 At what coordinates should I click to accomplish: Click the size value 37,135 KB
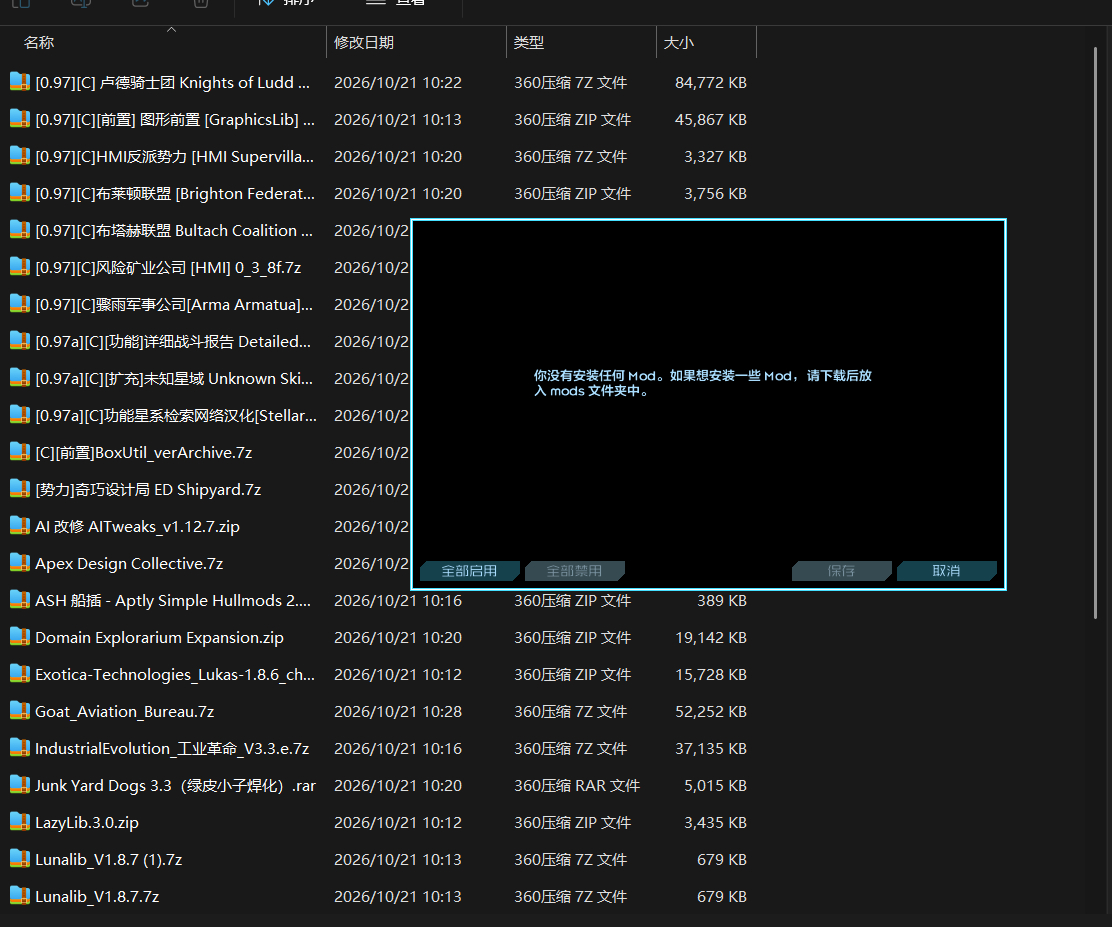pyautogui.click(x=711, y=748)
